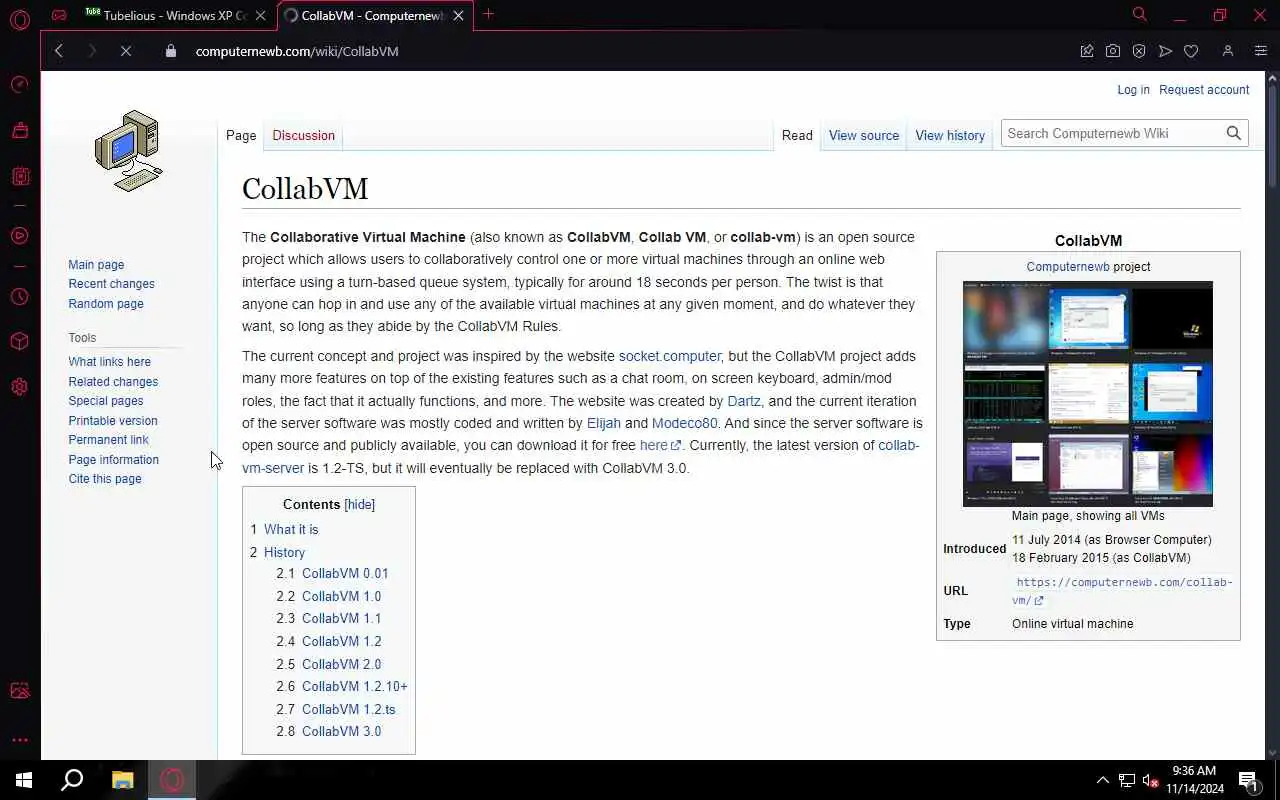Screen dimensions: 1280x800
Task: Open Printable version link
Action: click(113, 421)
